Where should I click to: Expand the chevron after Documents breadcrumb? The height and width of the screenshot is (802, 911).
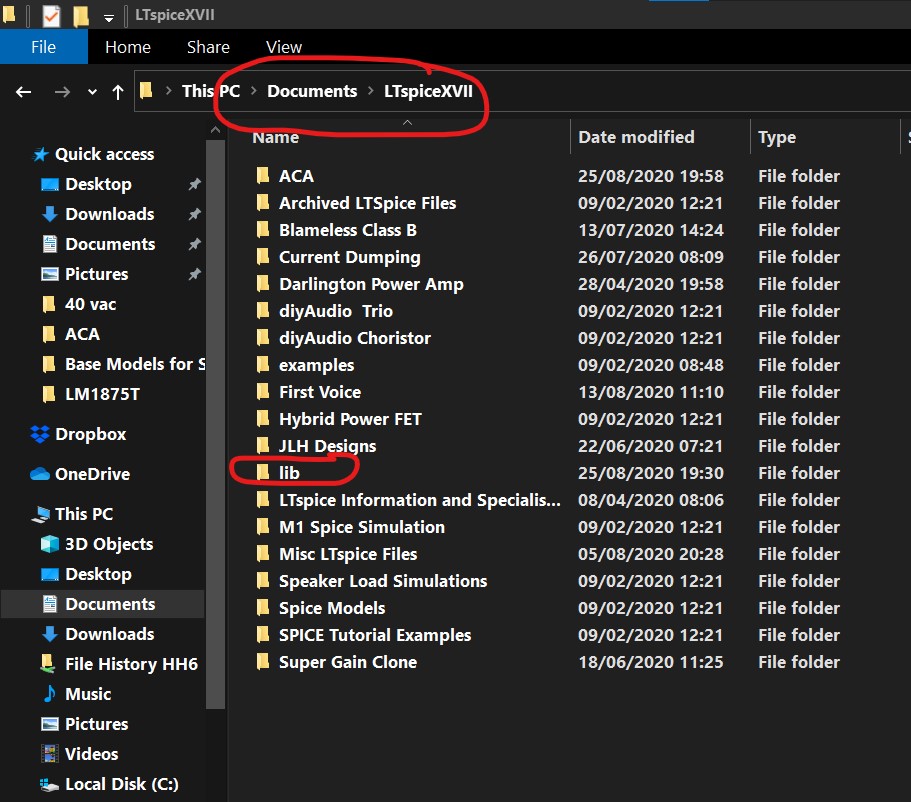point(371,91)
